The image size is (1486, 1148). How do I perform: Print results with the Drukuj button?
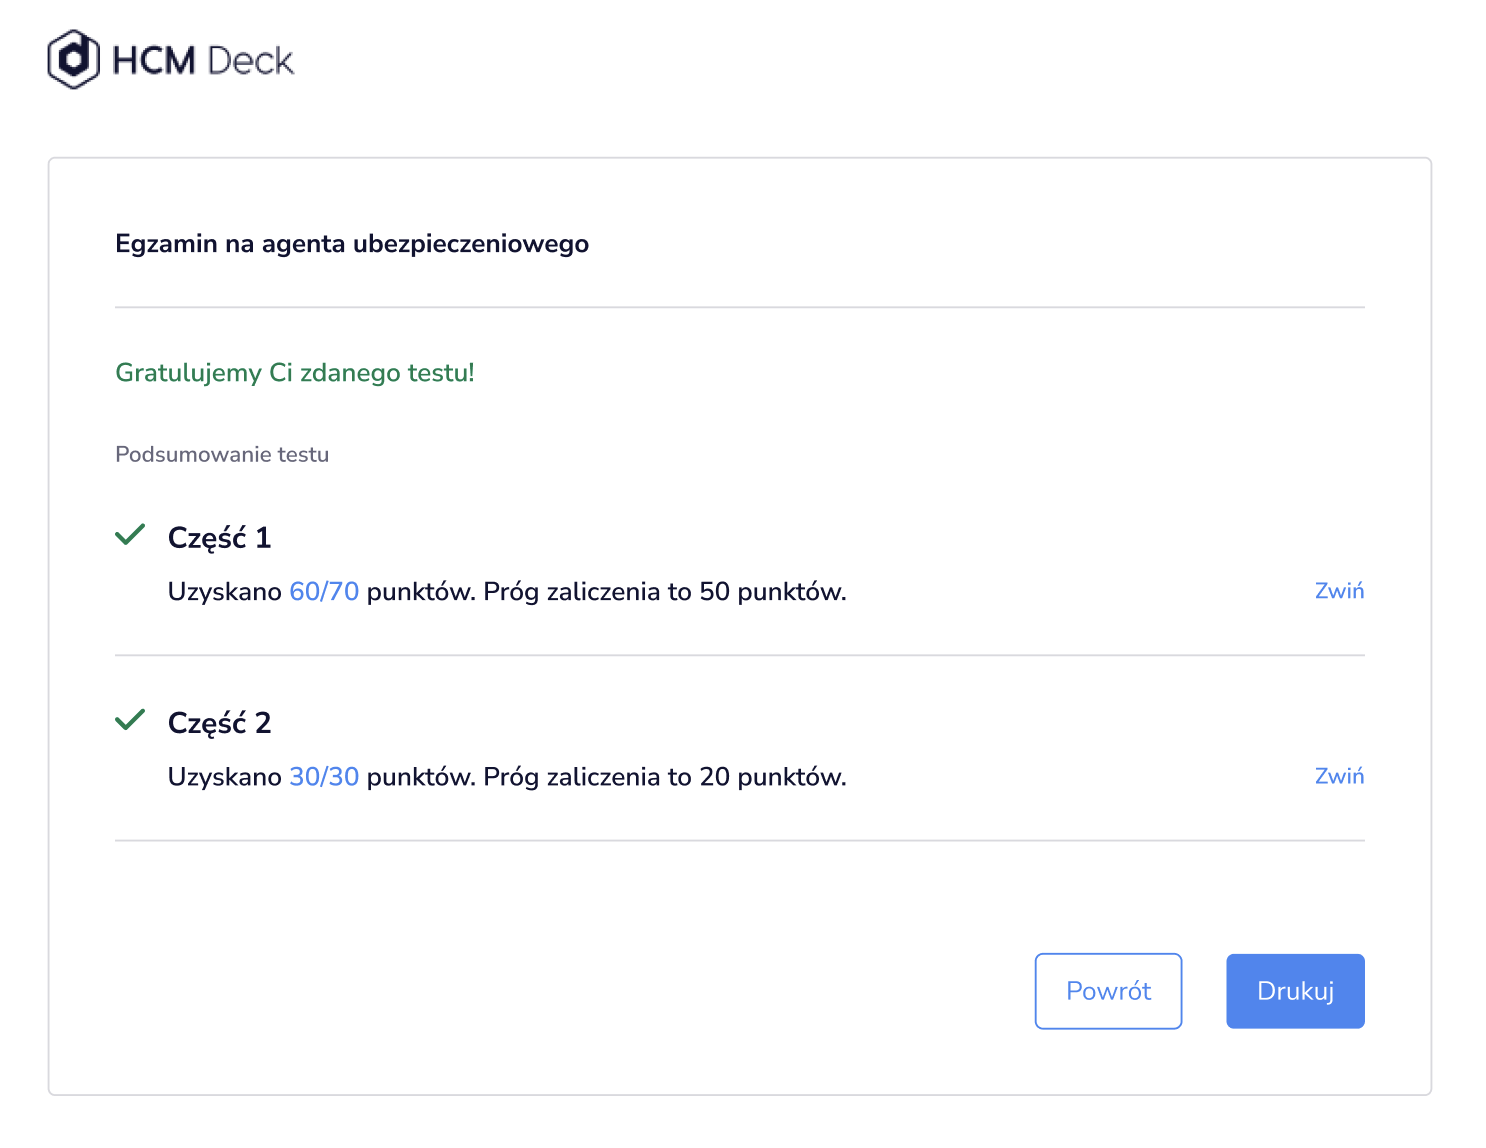click(1295, 991)
